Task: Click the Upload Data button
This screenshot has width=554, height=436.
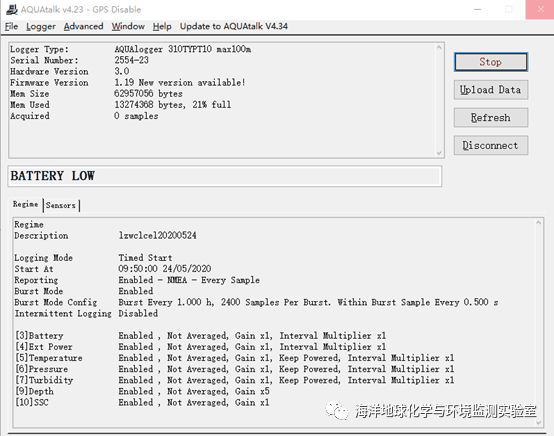Action: point(491,90)
